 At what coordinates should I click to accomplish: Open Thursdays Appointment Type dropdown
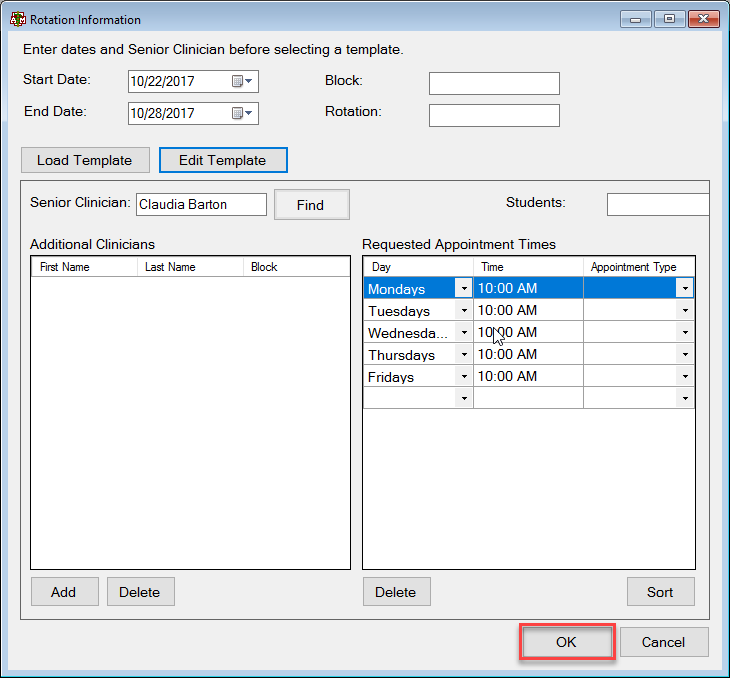click(685, 354)
